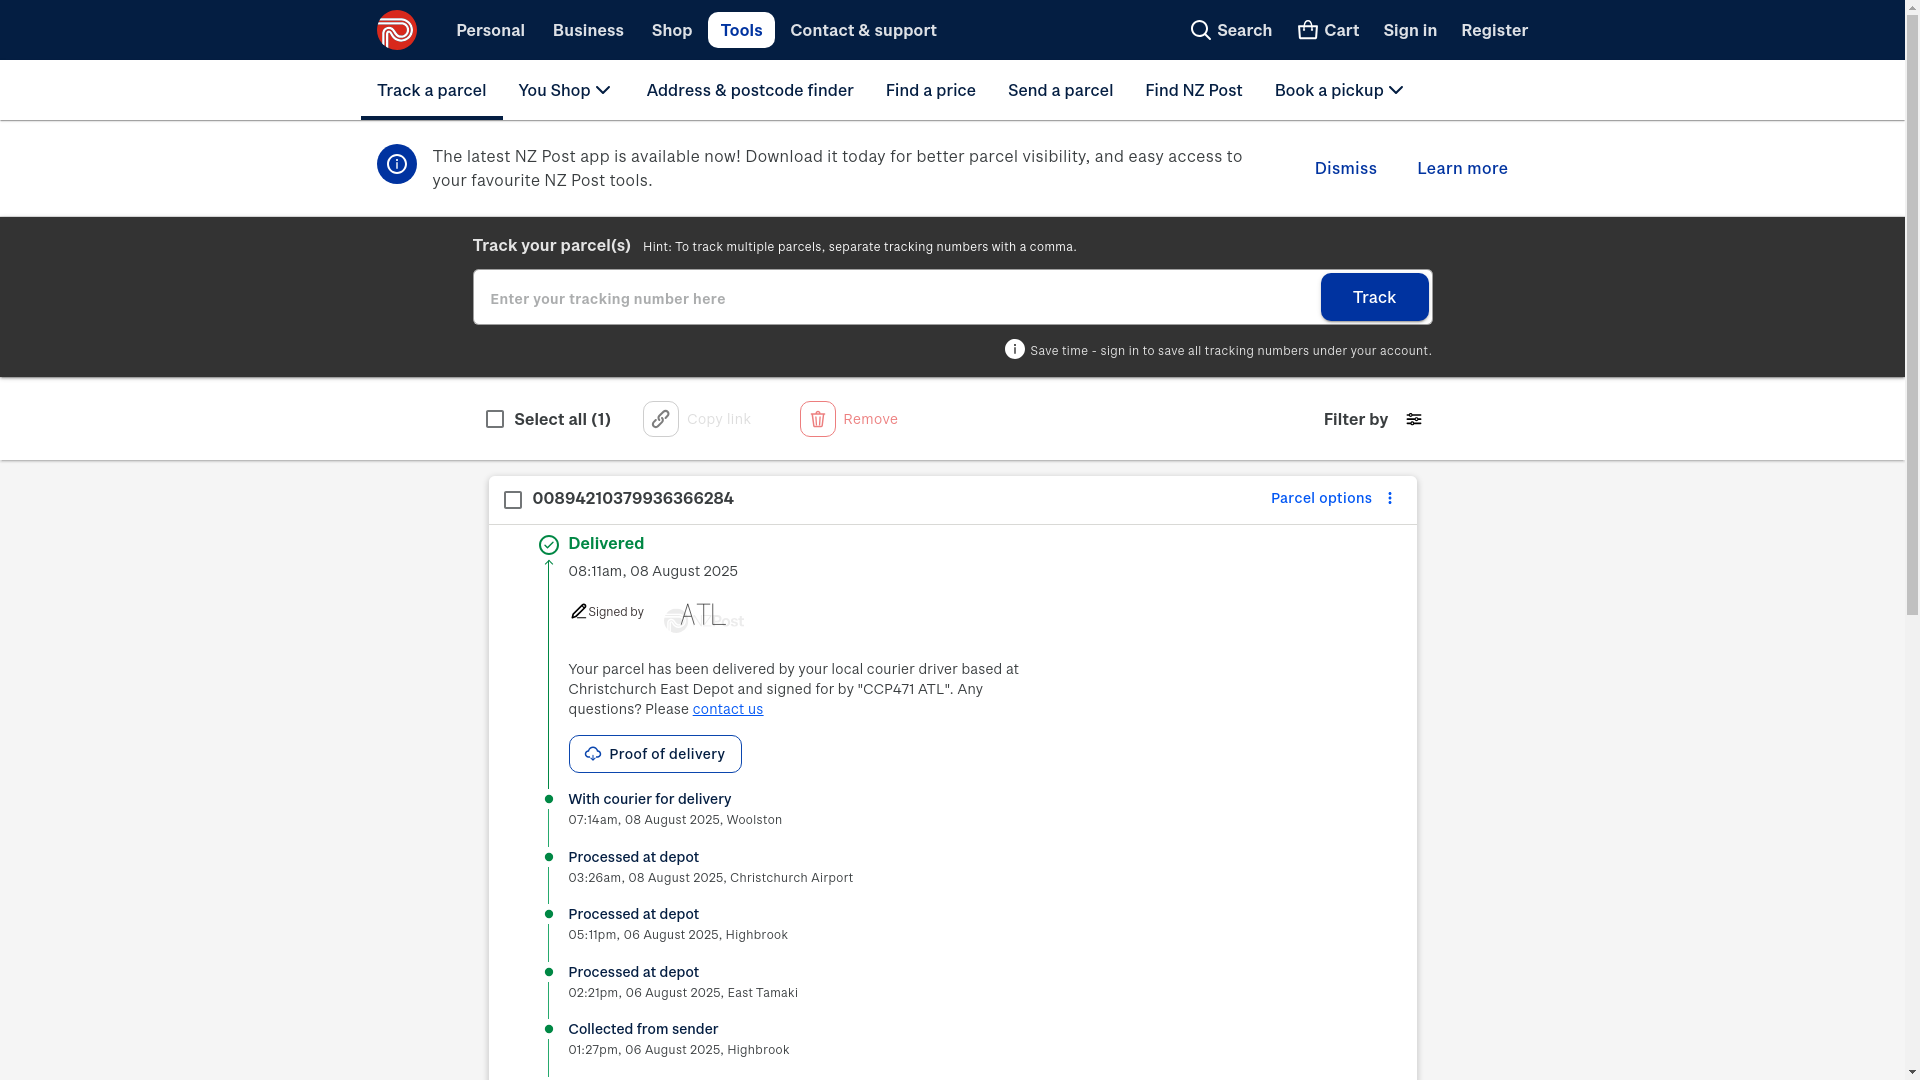
Task: Click Register link
Action: coord(1494,30)
